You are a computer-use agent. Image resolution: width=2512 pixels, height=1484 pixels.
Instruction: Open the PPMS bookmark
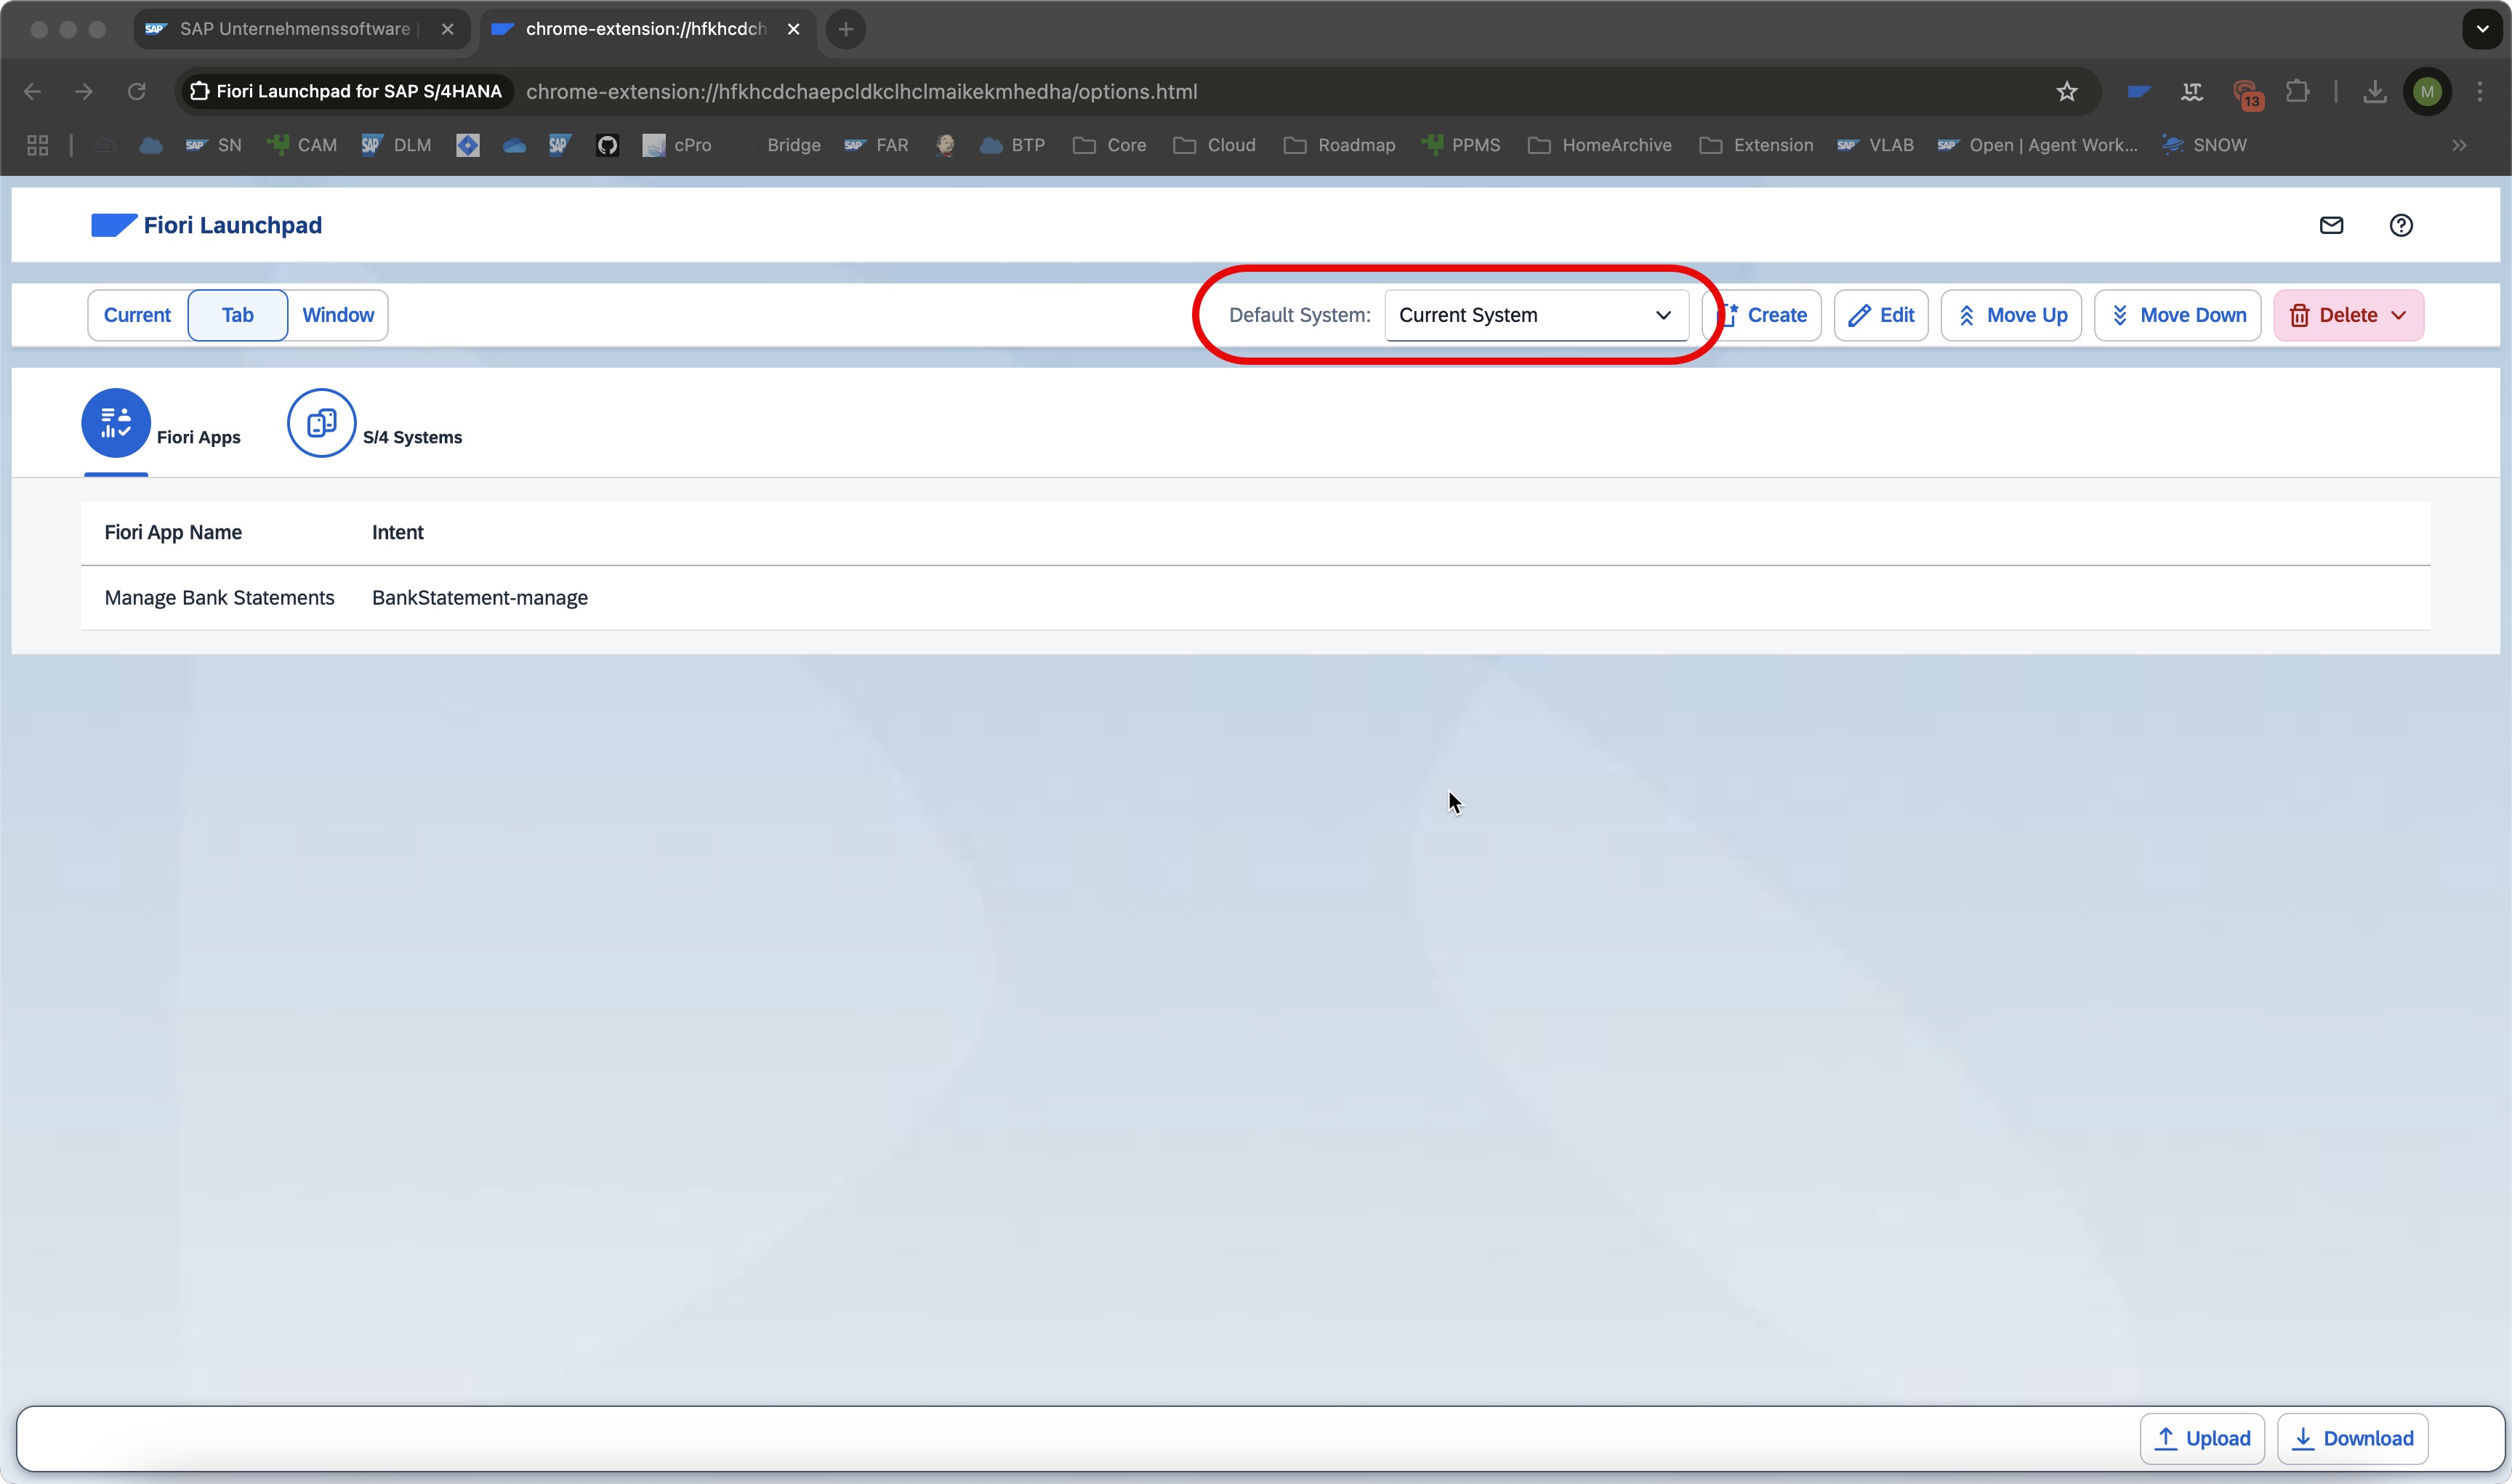click(x=1461, y=145)
